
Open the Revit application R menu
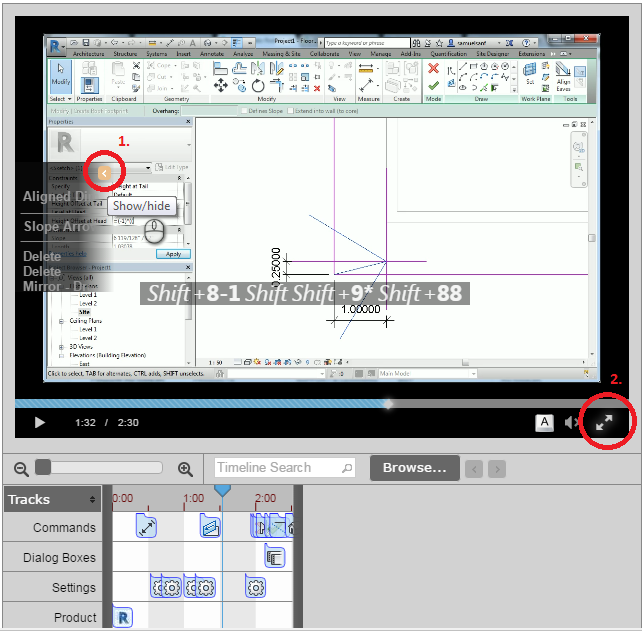(55, 46)
